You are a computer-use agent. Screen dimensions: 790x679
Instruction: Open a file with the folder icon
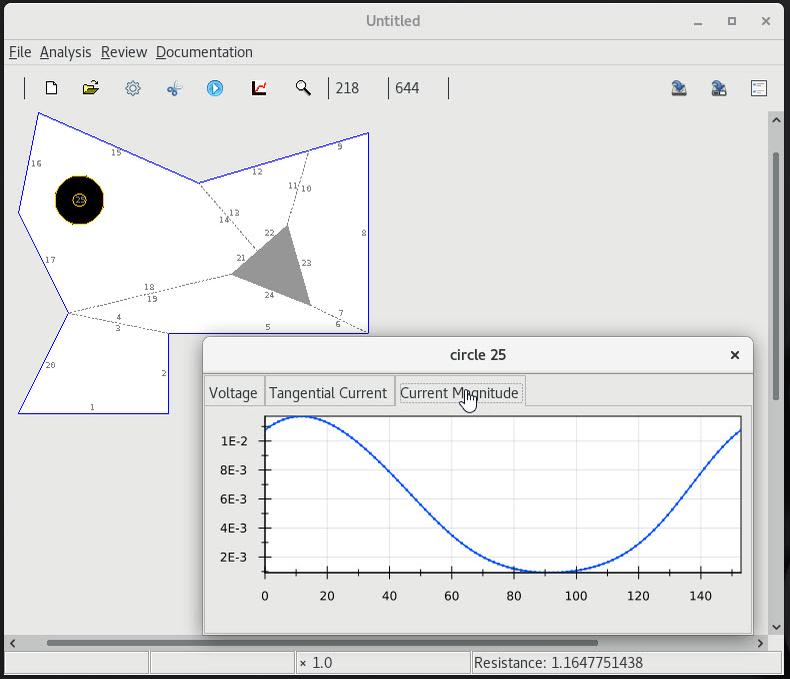click(91, 88)
